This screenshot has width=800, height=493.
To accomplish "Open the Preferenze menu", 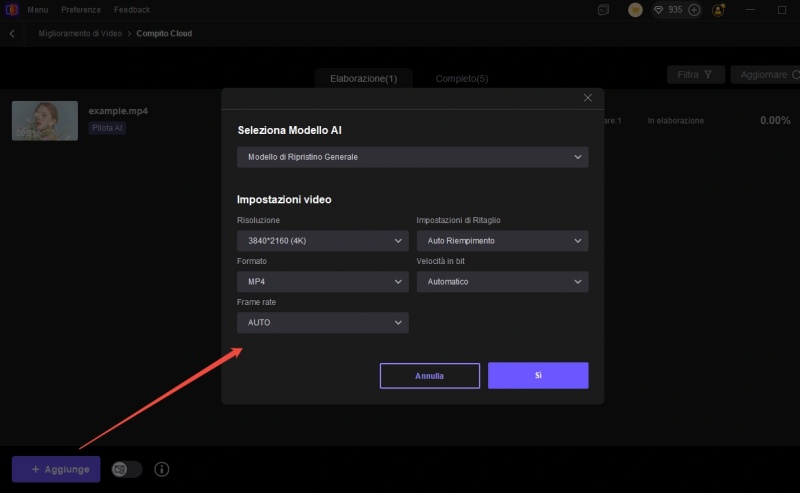I will click(x=81, y=9).
